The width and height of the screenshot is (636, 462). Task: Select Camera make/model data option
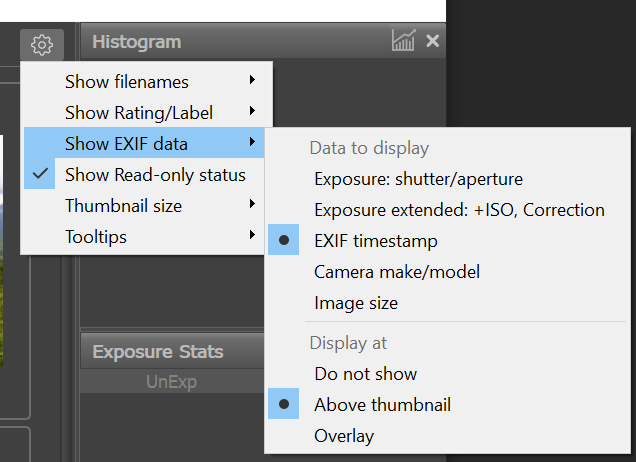click(397, 272)
